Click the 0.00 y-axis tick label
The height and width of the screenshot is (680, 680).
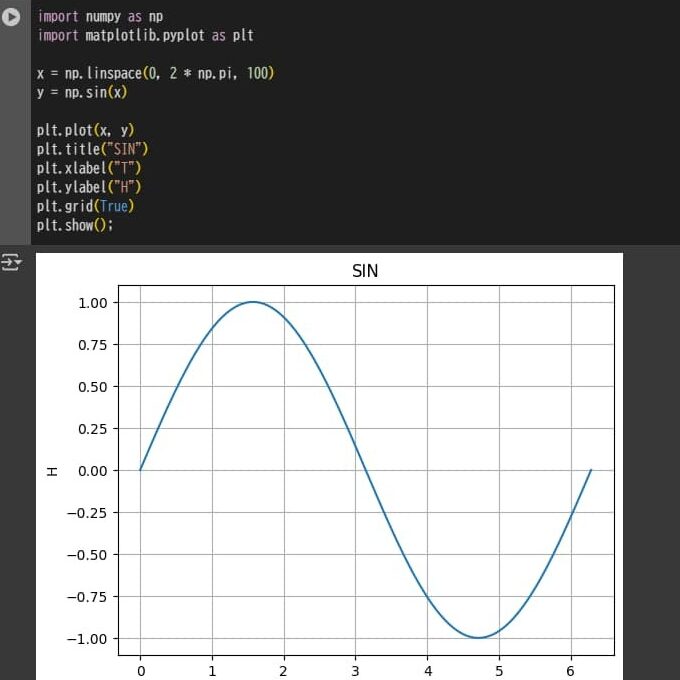[x=92, y=471]
